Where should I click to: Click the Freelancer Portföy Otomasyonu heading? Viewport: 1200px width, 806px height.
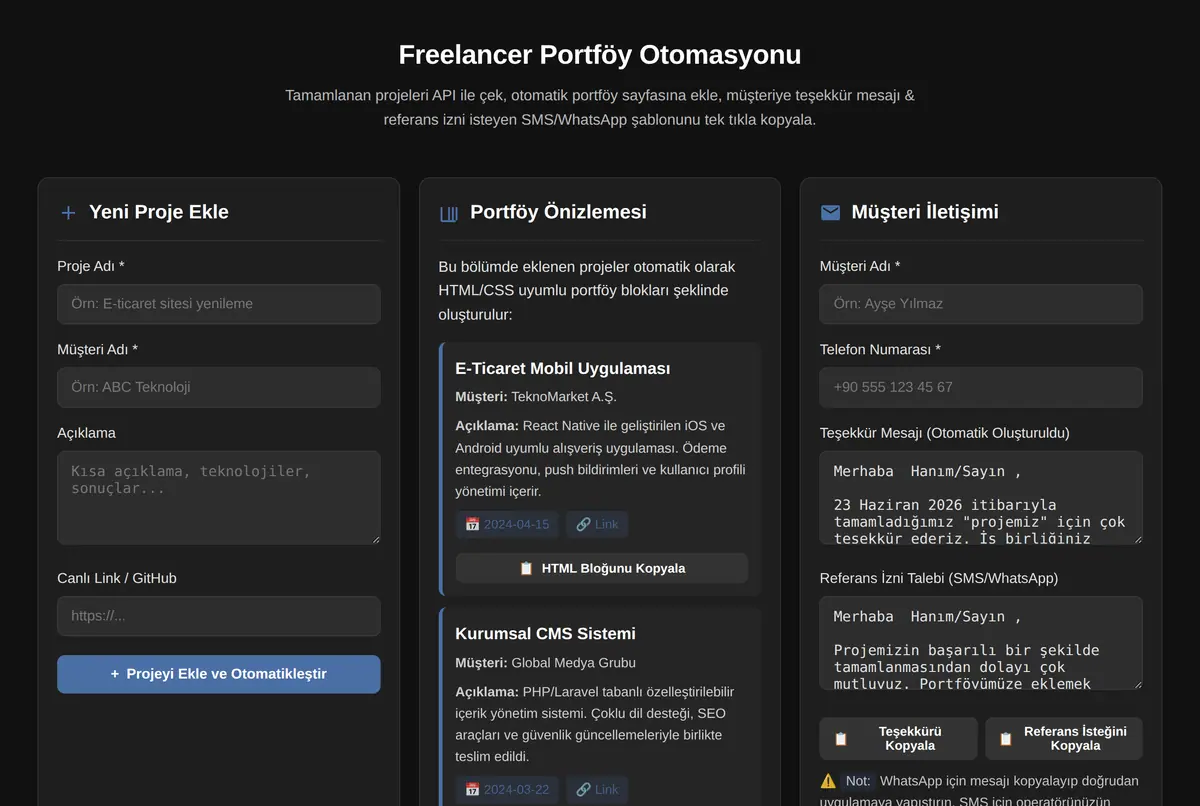pos(600,54)
